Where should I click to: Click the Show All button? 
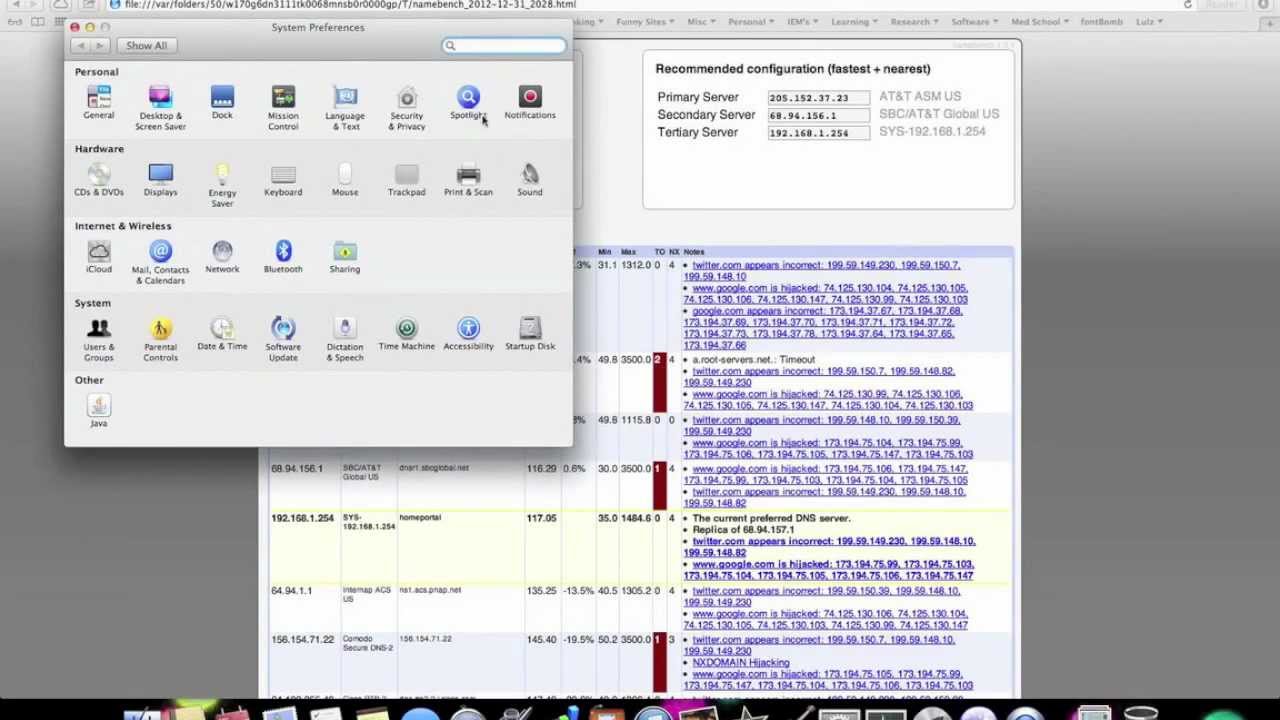146,45
